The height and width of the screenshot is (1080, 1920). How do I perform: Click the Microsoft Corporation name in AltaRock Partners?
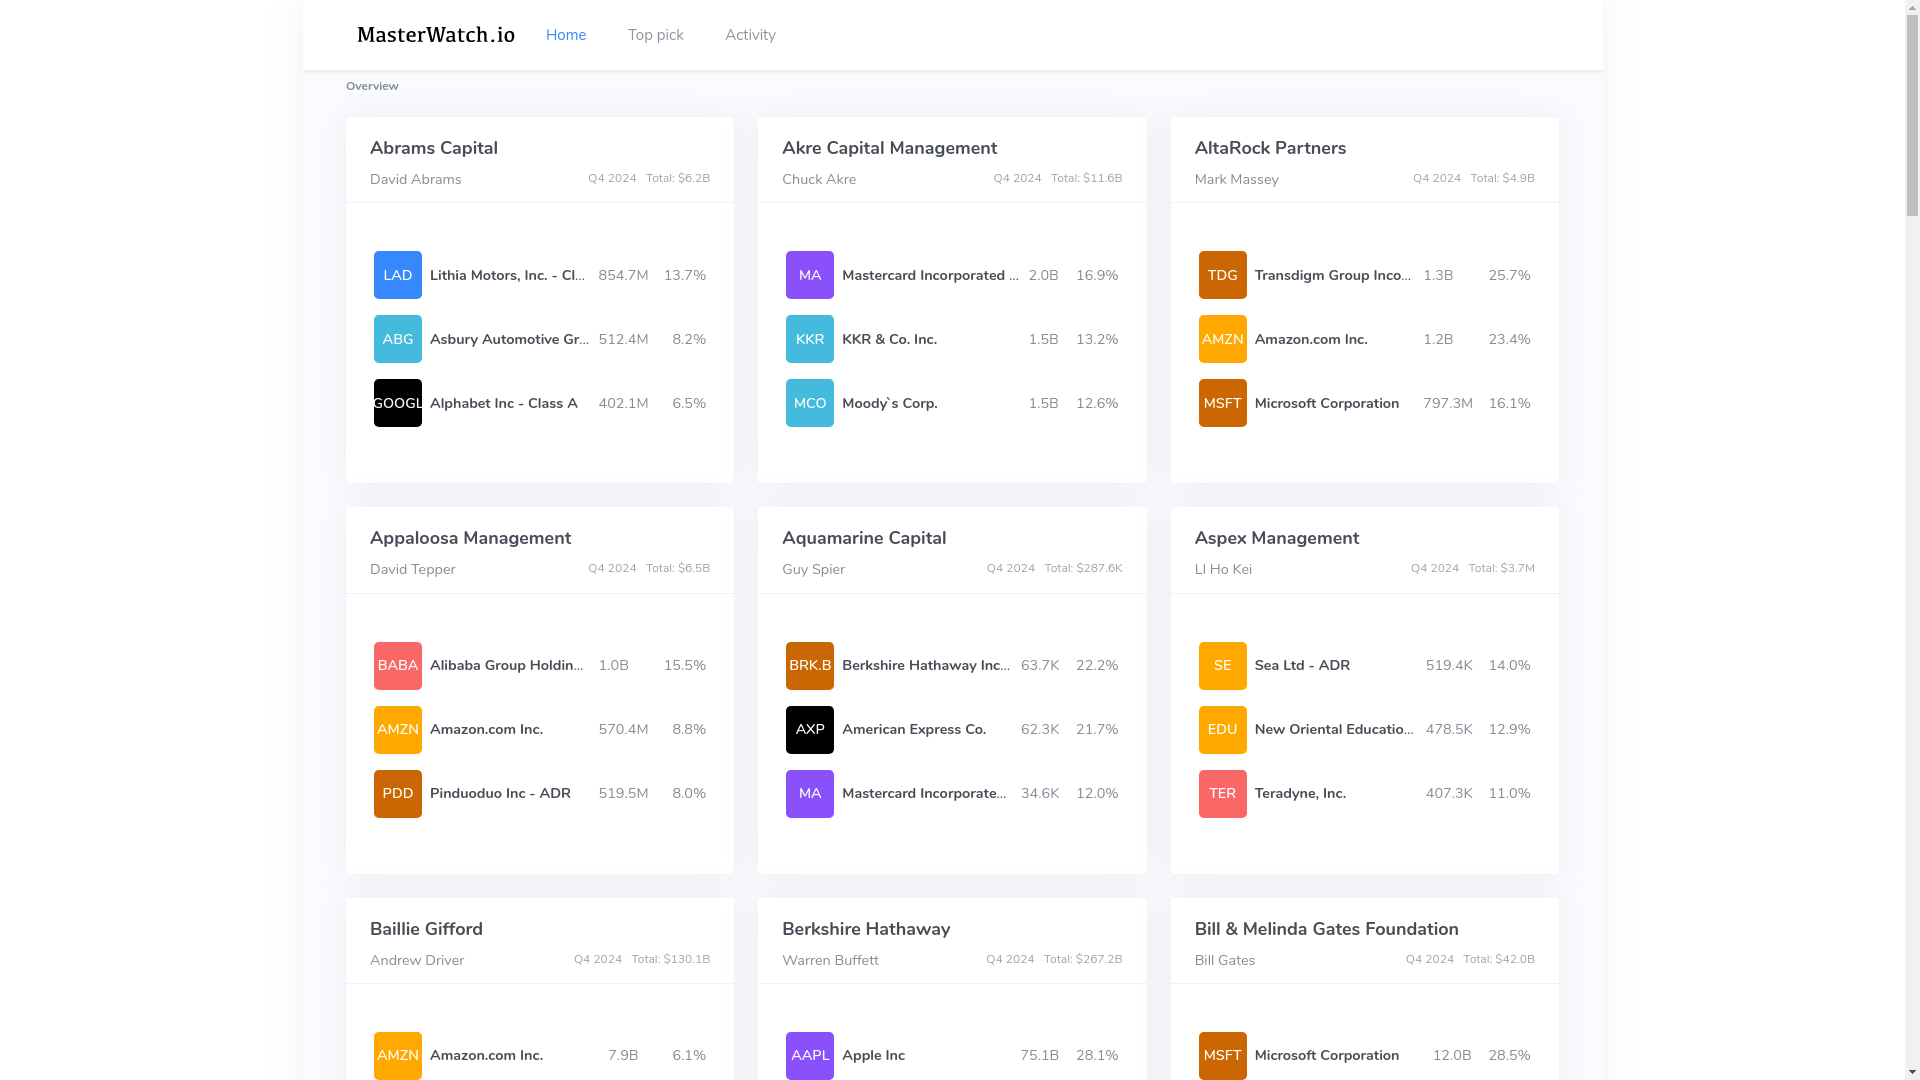(1327, 403)
